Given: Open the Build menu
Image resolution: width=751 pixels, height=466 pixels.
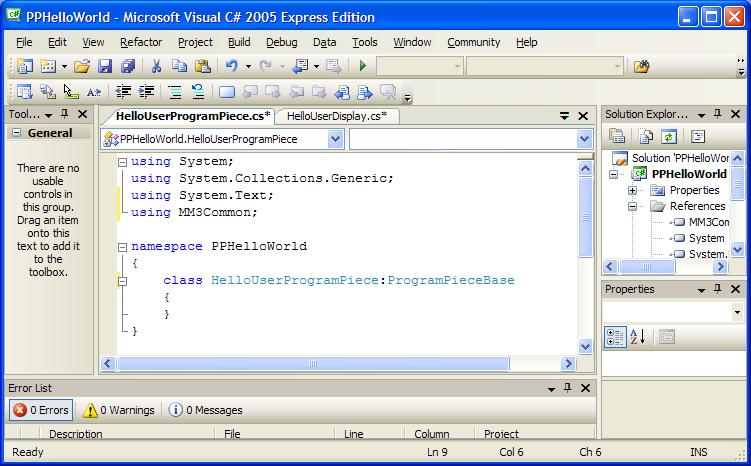Looking at the screenshot, I should (239, 42).
